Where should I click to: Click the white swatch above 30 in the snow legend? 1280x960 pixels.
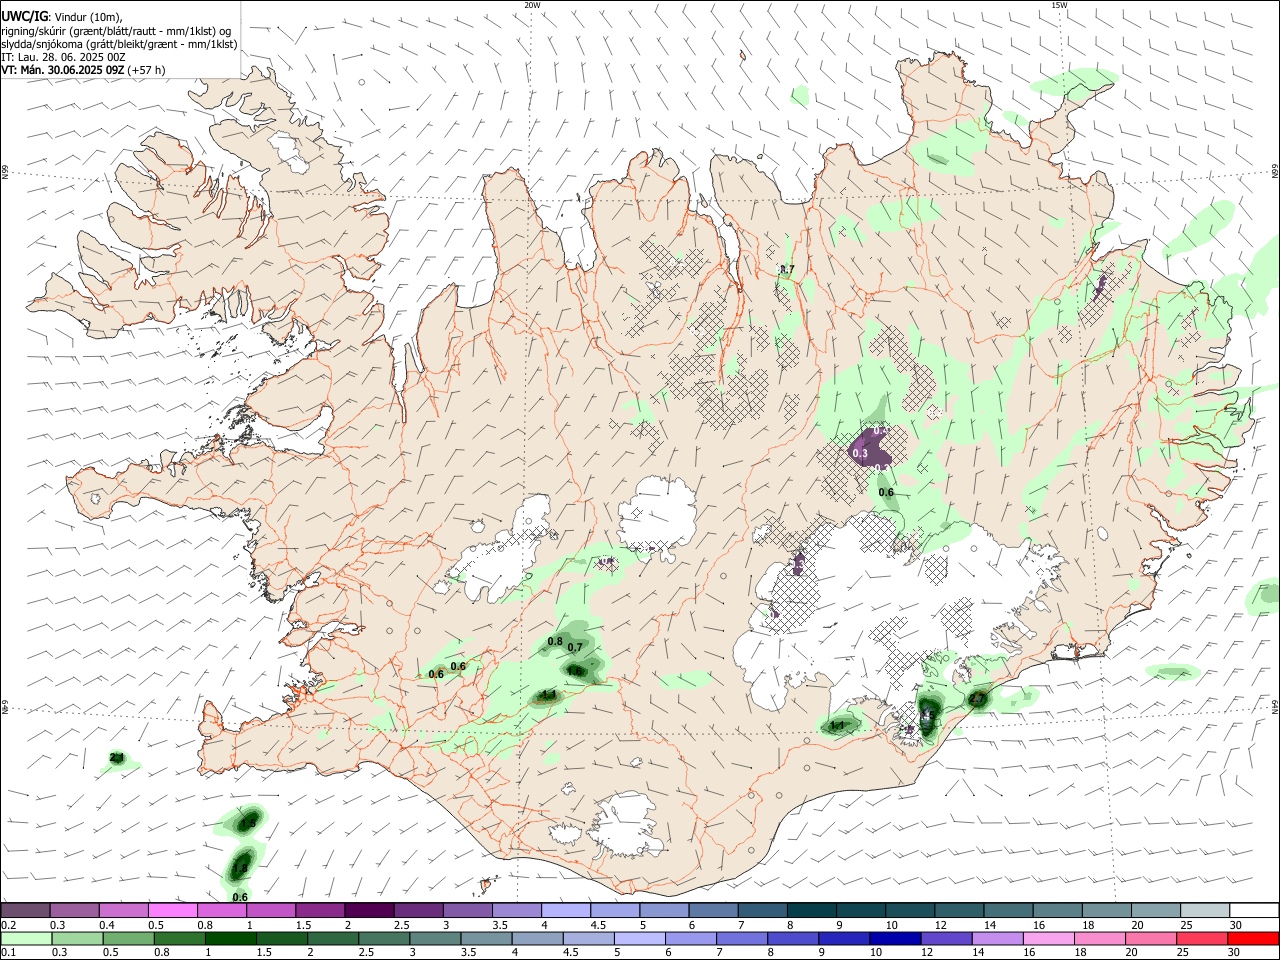click(1254, 910)
